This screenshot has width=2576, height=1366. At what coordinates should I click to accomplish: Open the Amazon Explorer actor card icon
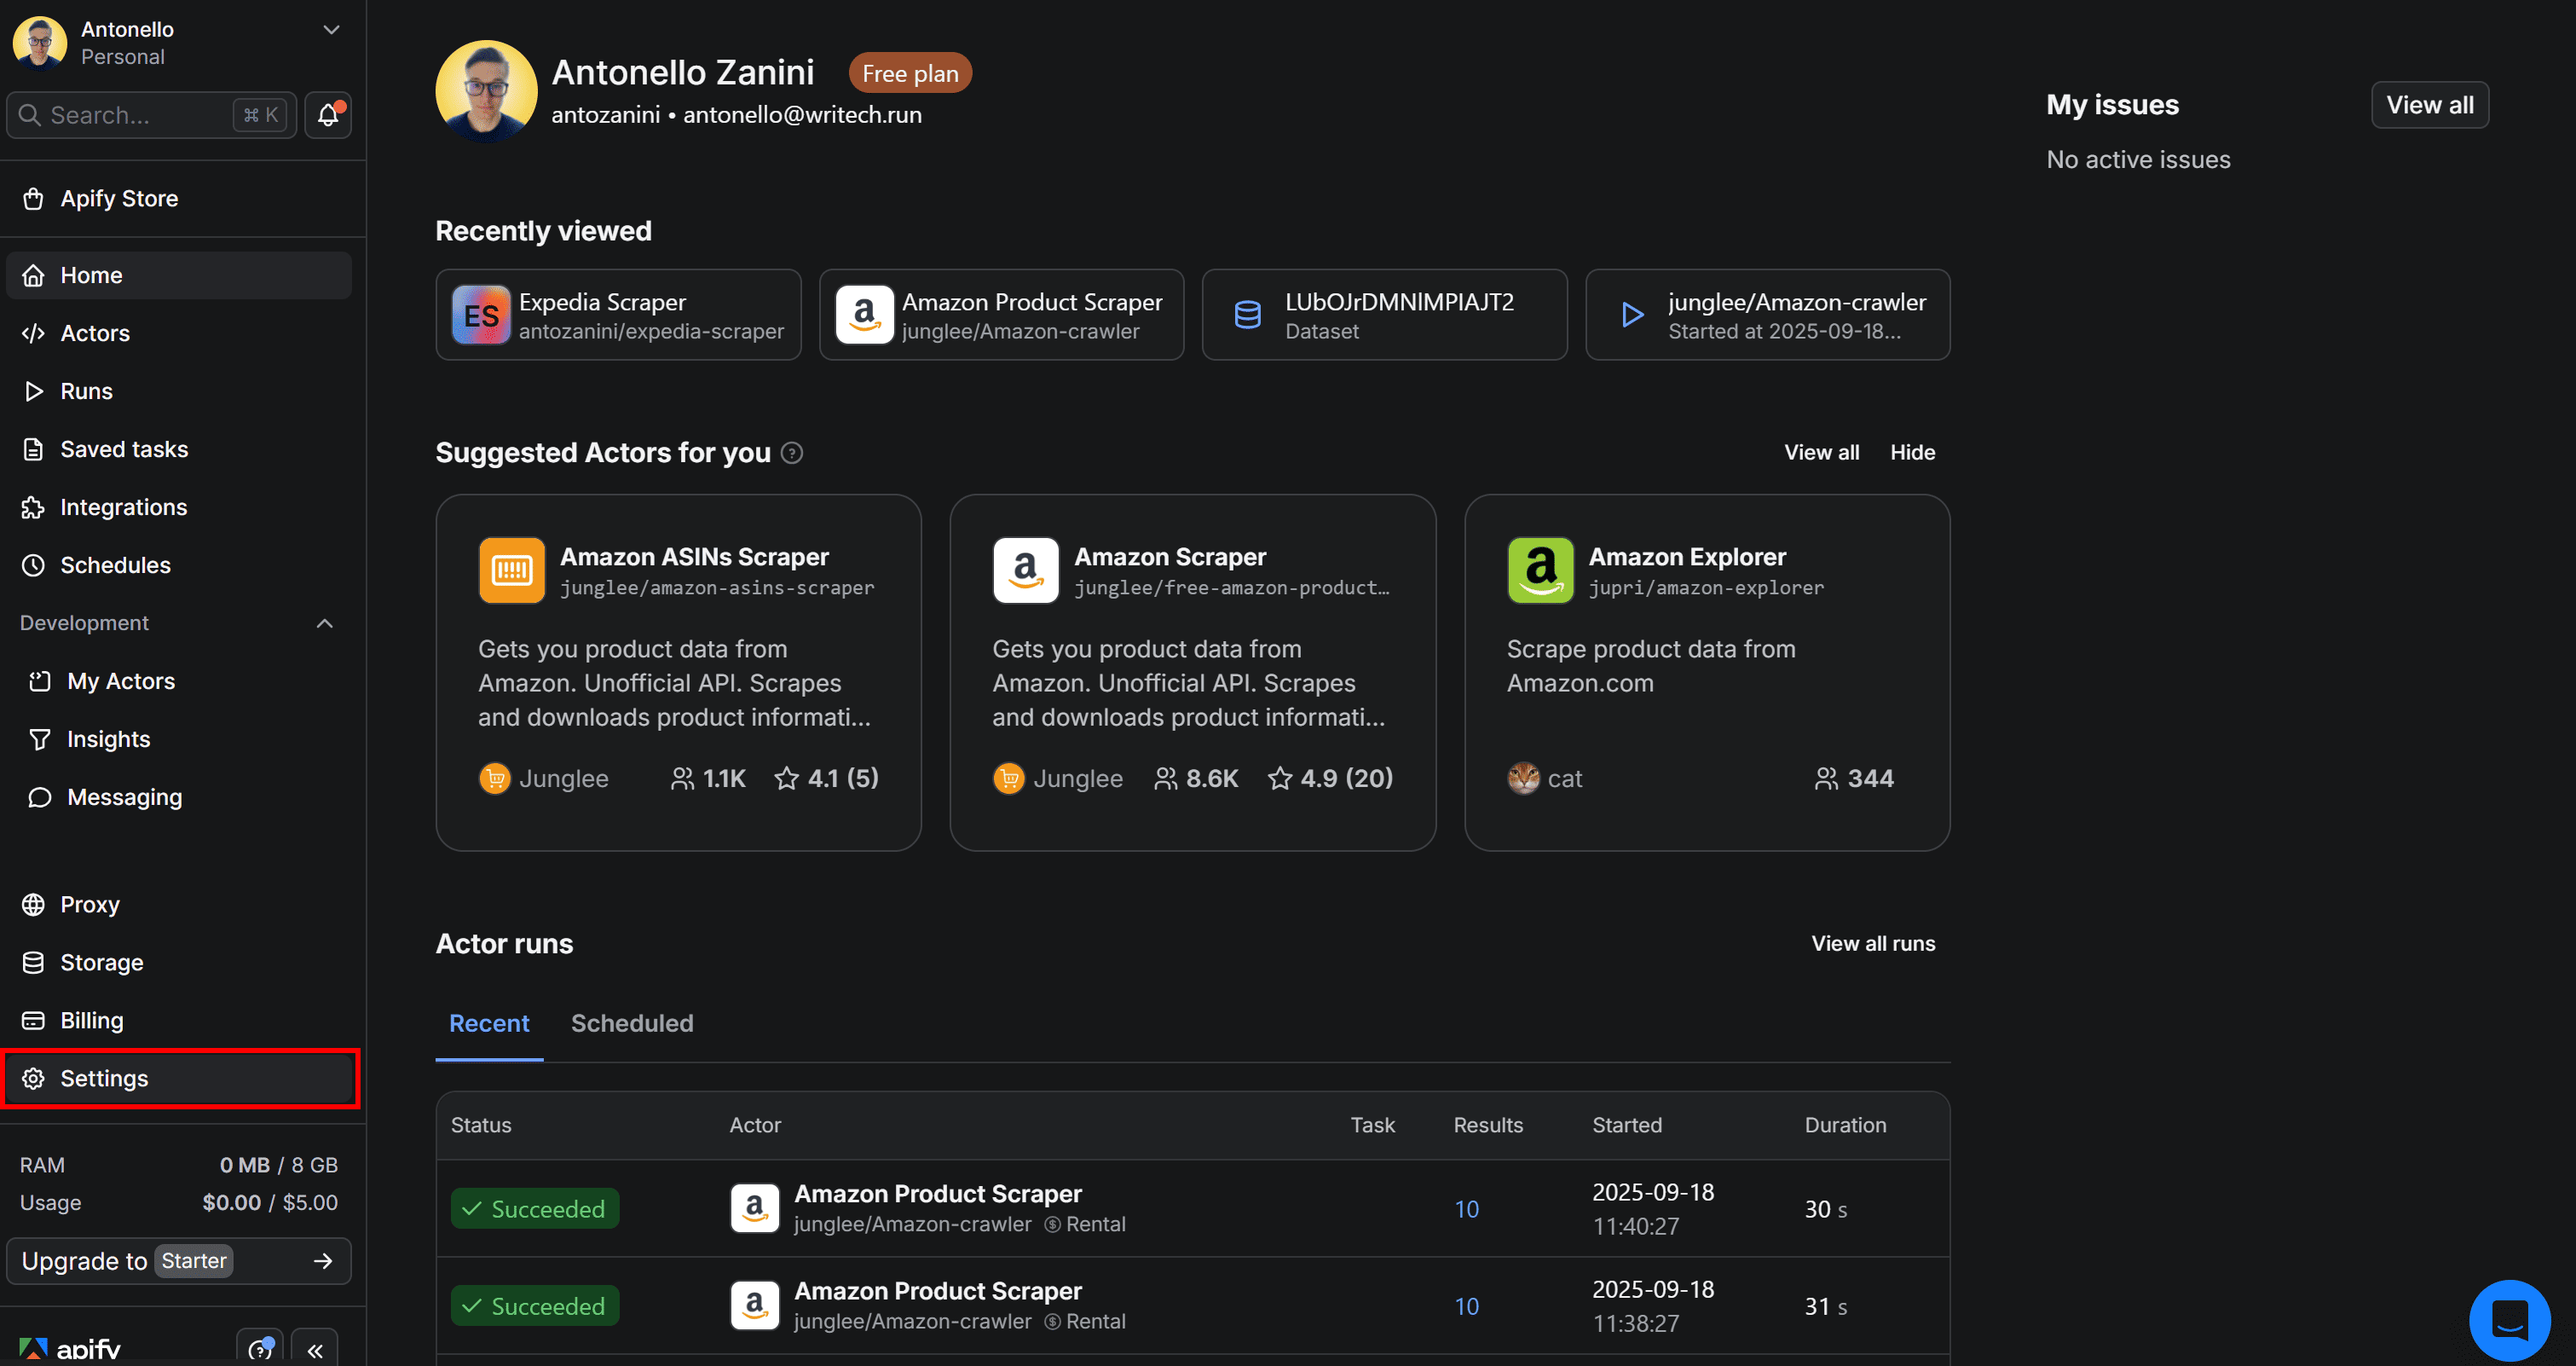tap(1540, 570)
